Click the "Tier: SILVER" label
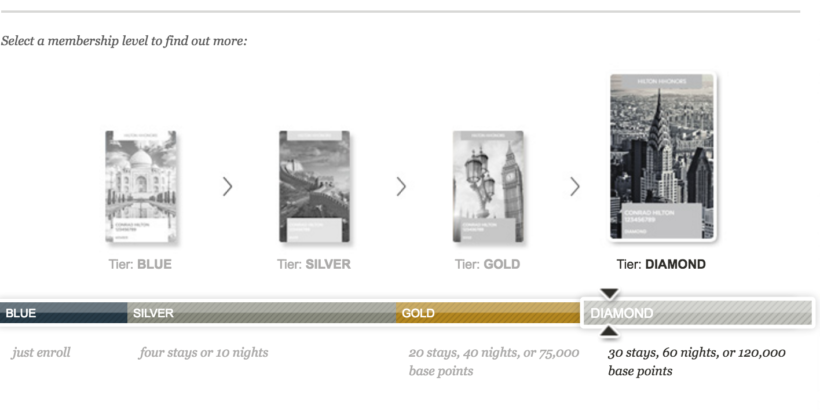This screenshot has height=410, width=820. [314, 265]
